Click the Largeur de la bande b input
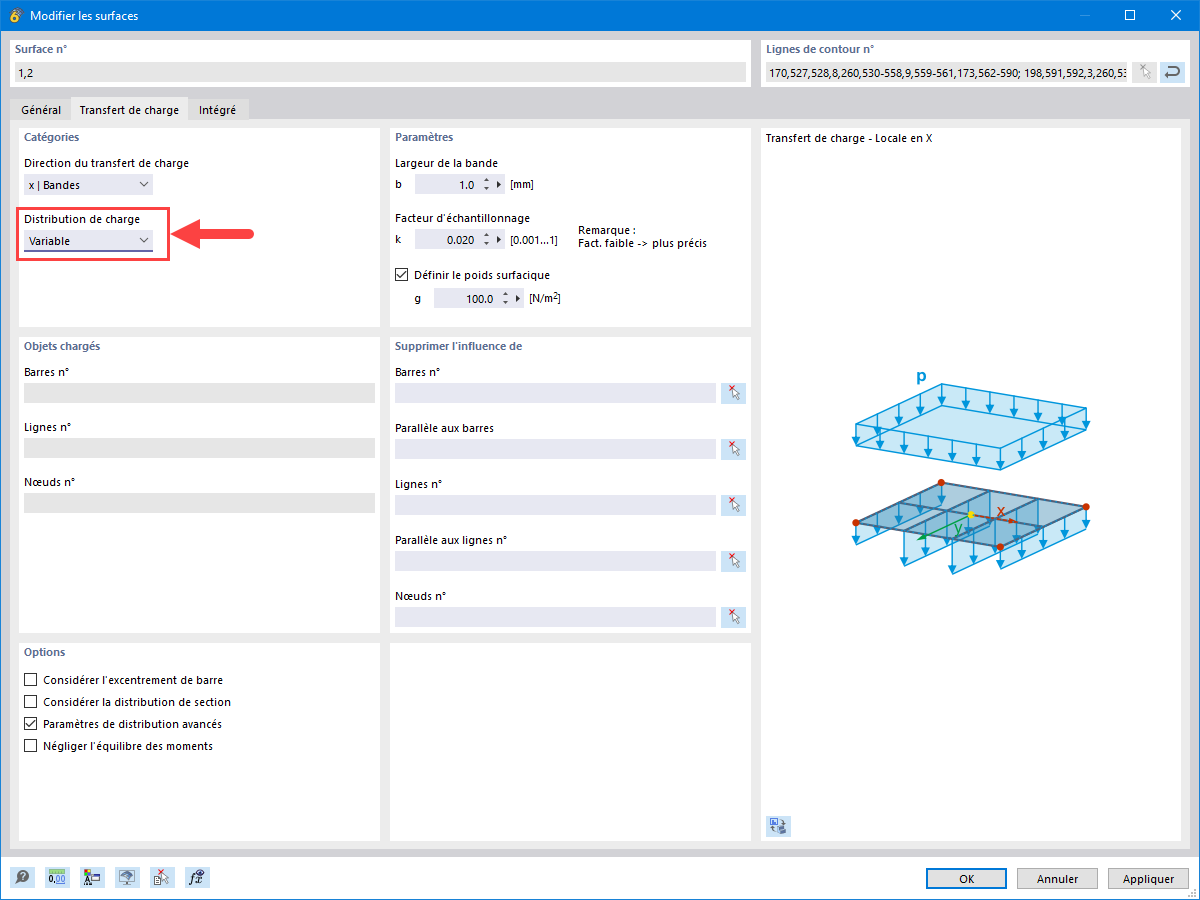The image size is (1200, 900). 446,185
